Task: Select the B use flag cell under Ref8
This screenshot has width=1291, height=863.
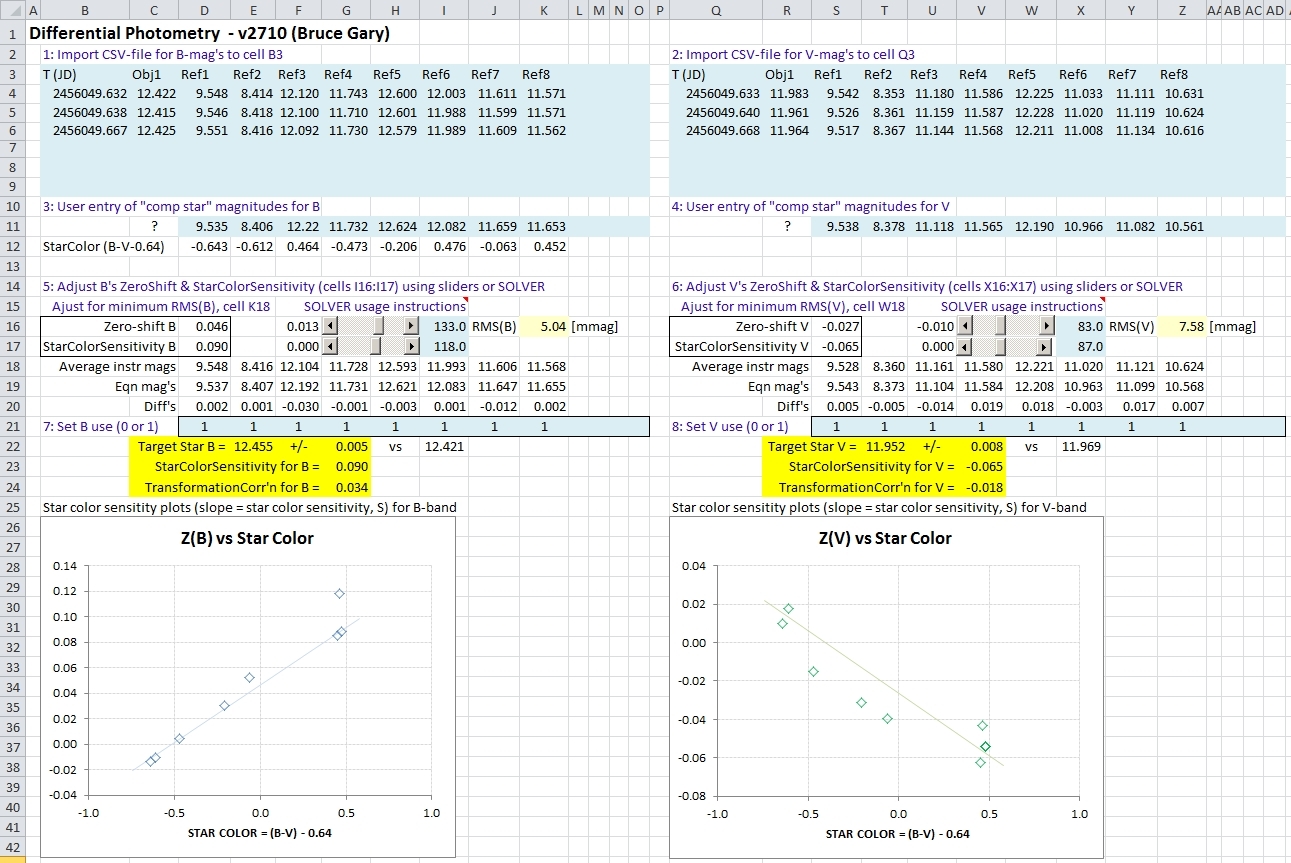Action: (544, 427)
